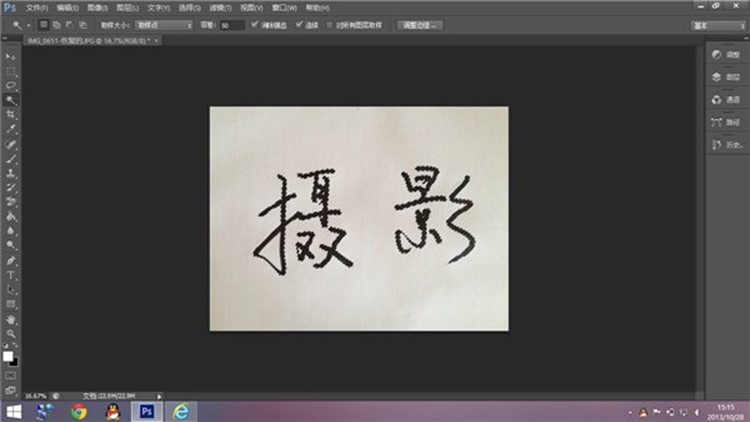Open the Paths (路径) panel
Viewport: 750px width, 422px height.
tap(726, 122)
